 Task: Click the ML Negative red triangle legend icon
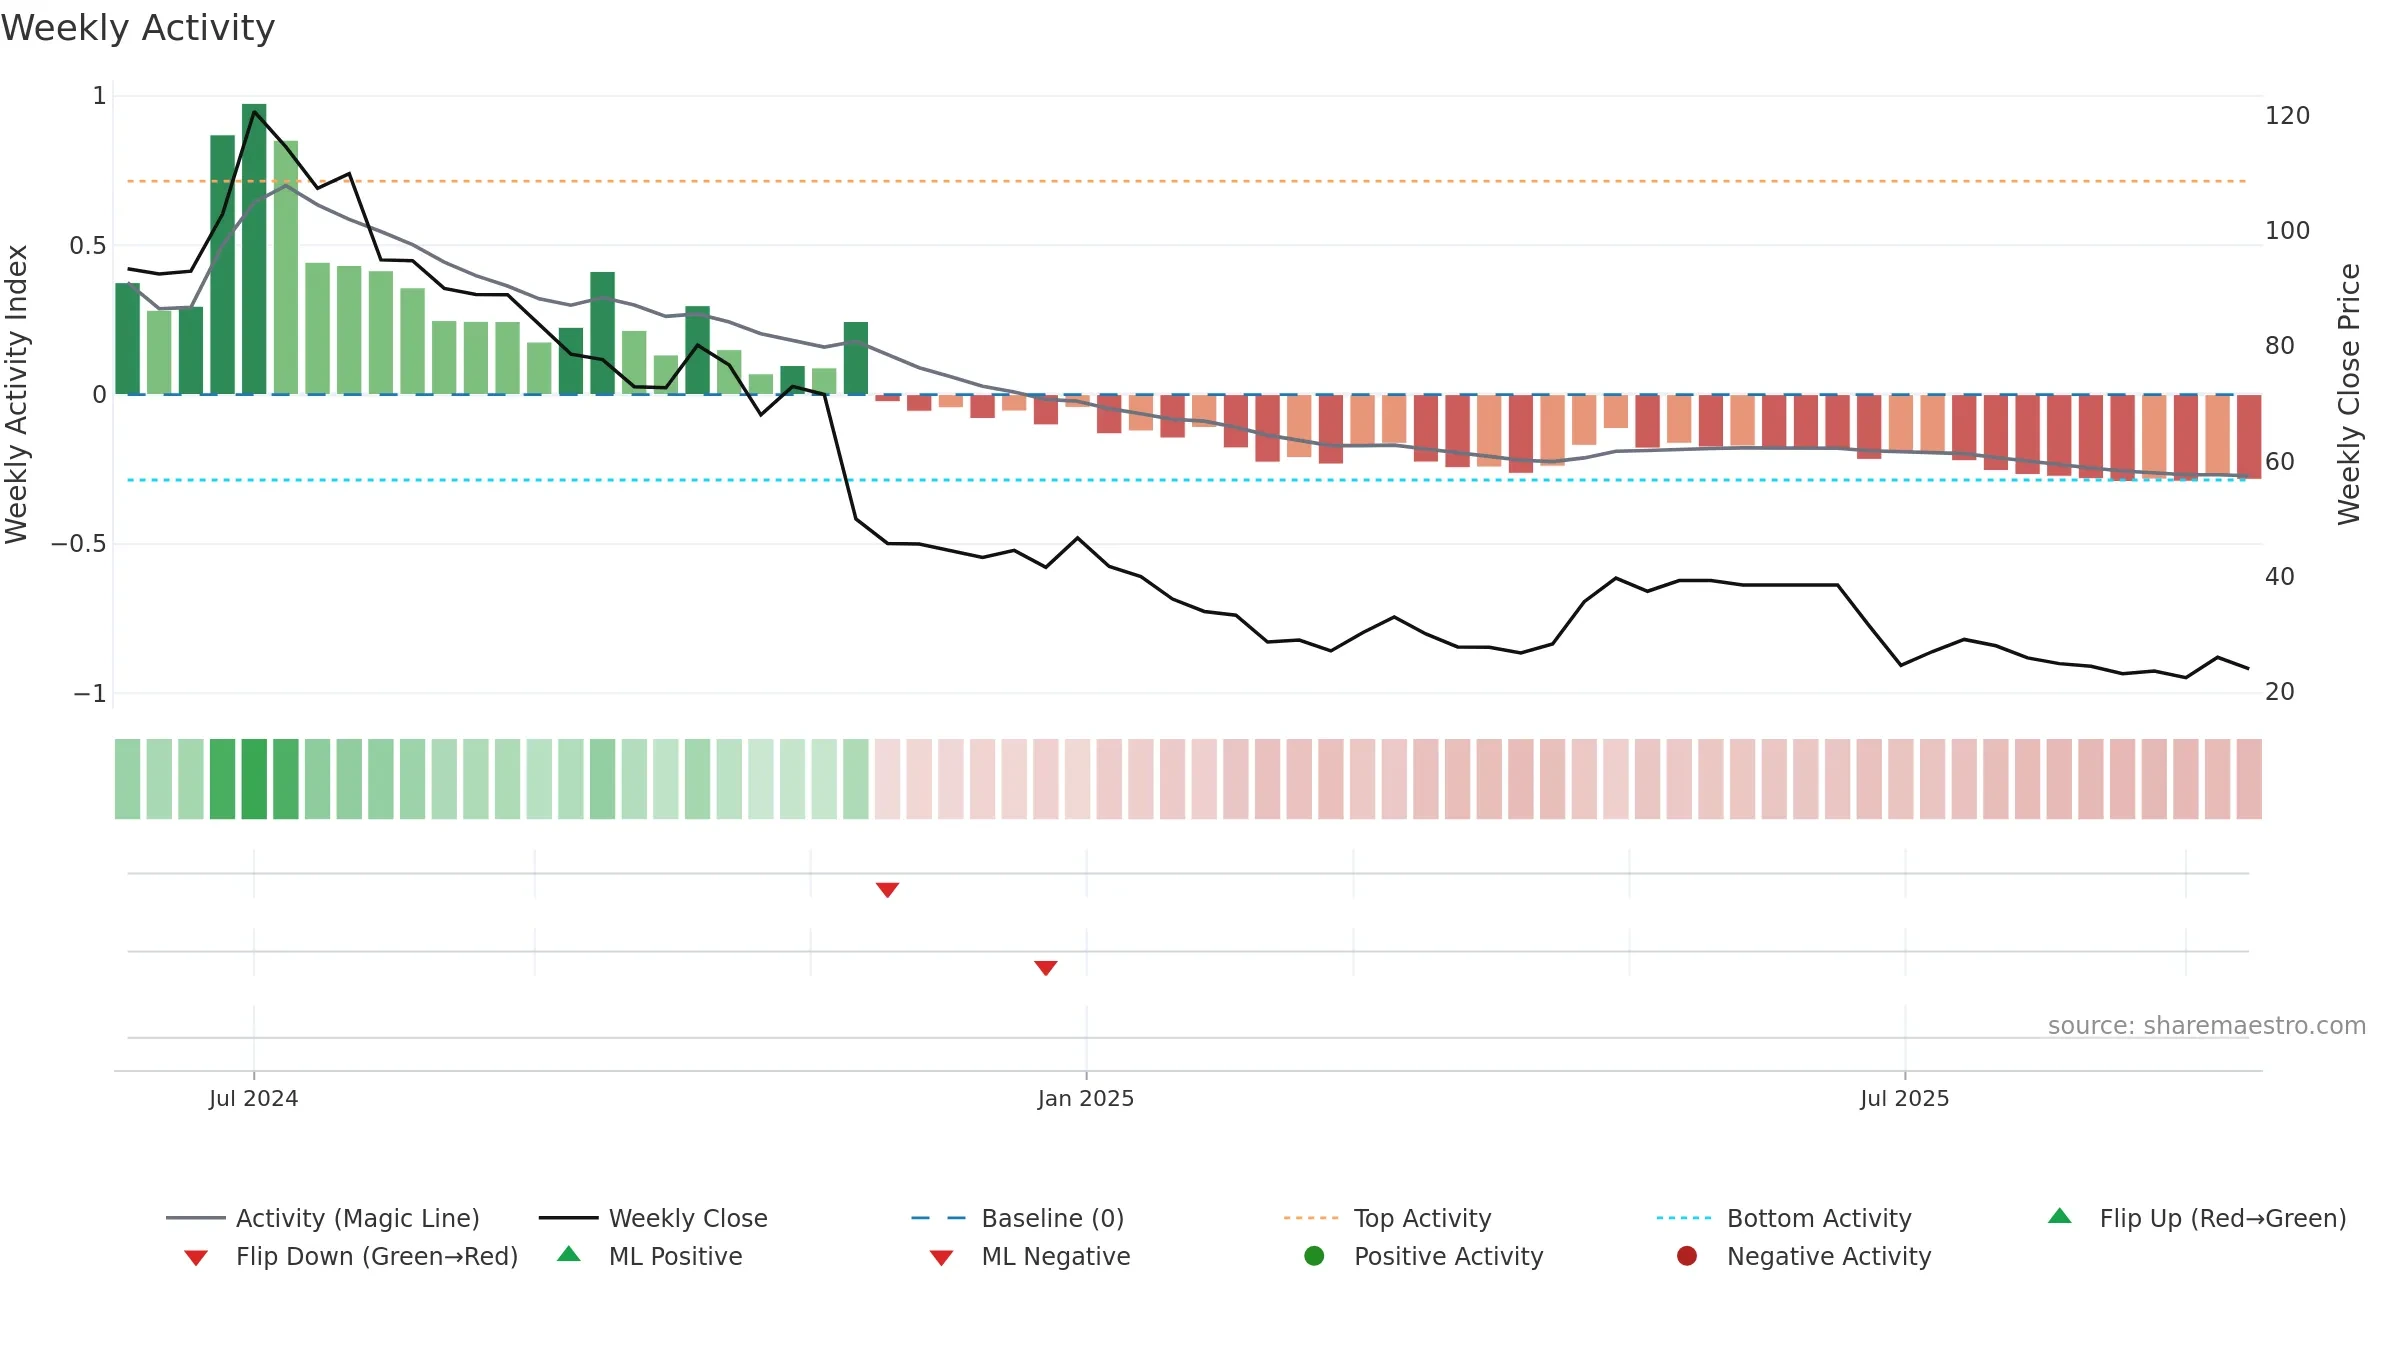941,1258
